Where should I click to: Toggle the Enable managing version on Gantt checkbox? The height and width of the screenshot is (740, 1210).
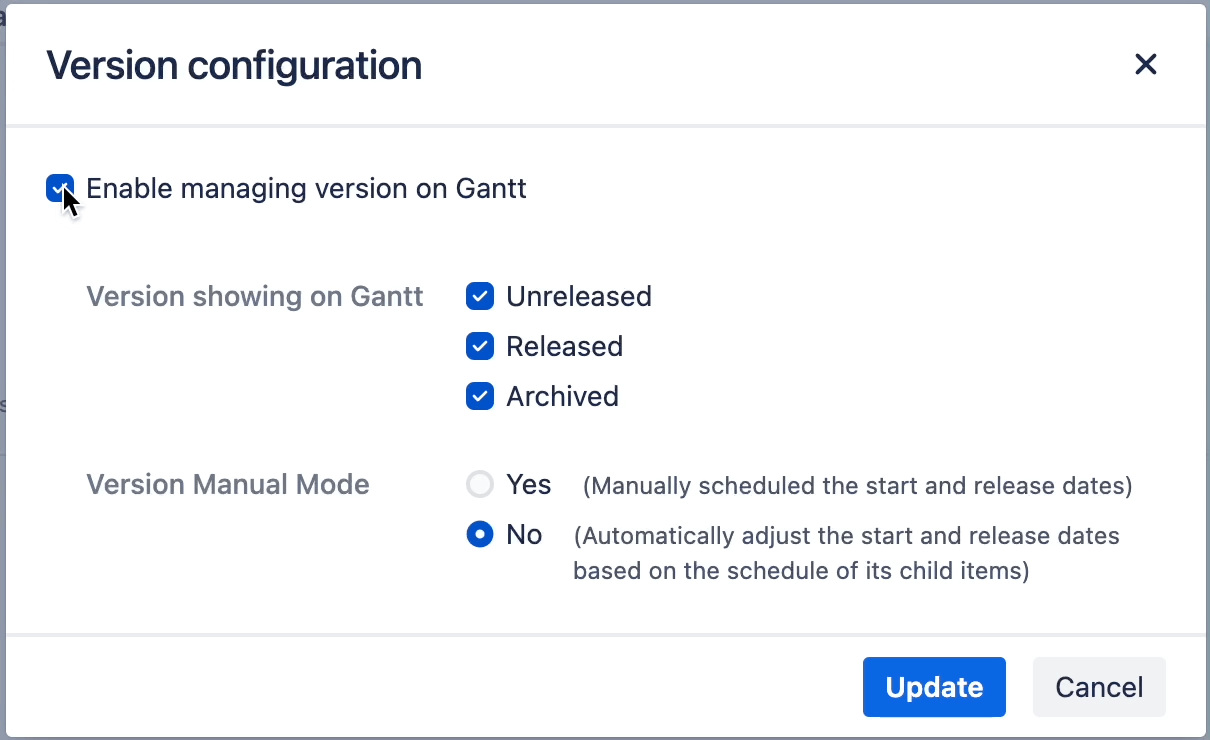point(60,188)
